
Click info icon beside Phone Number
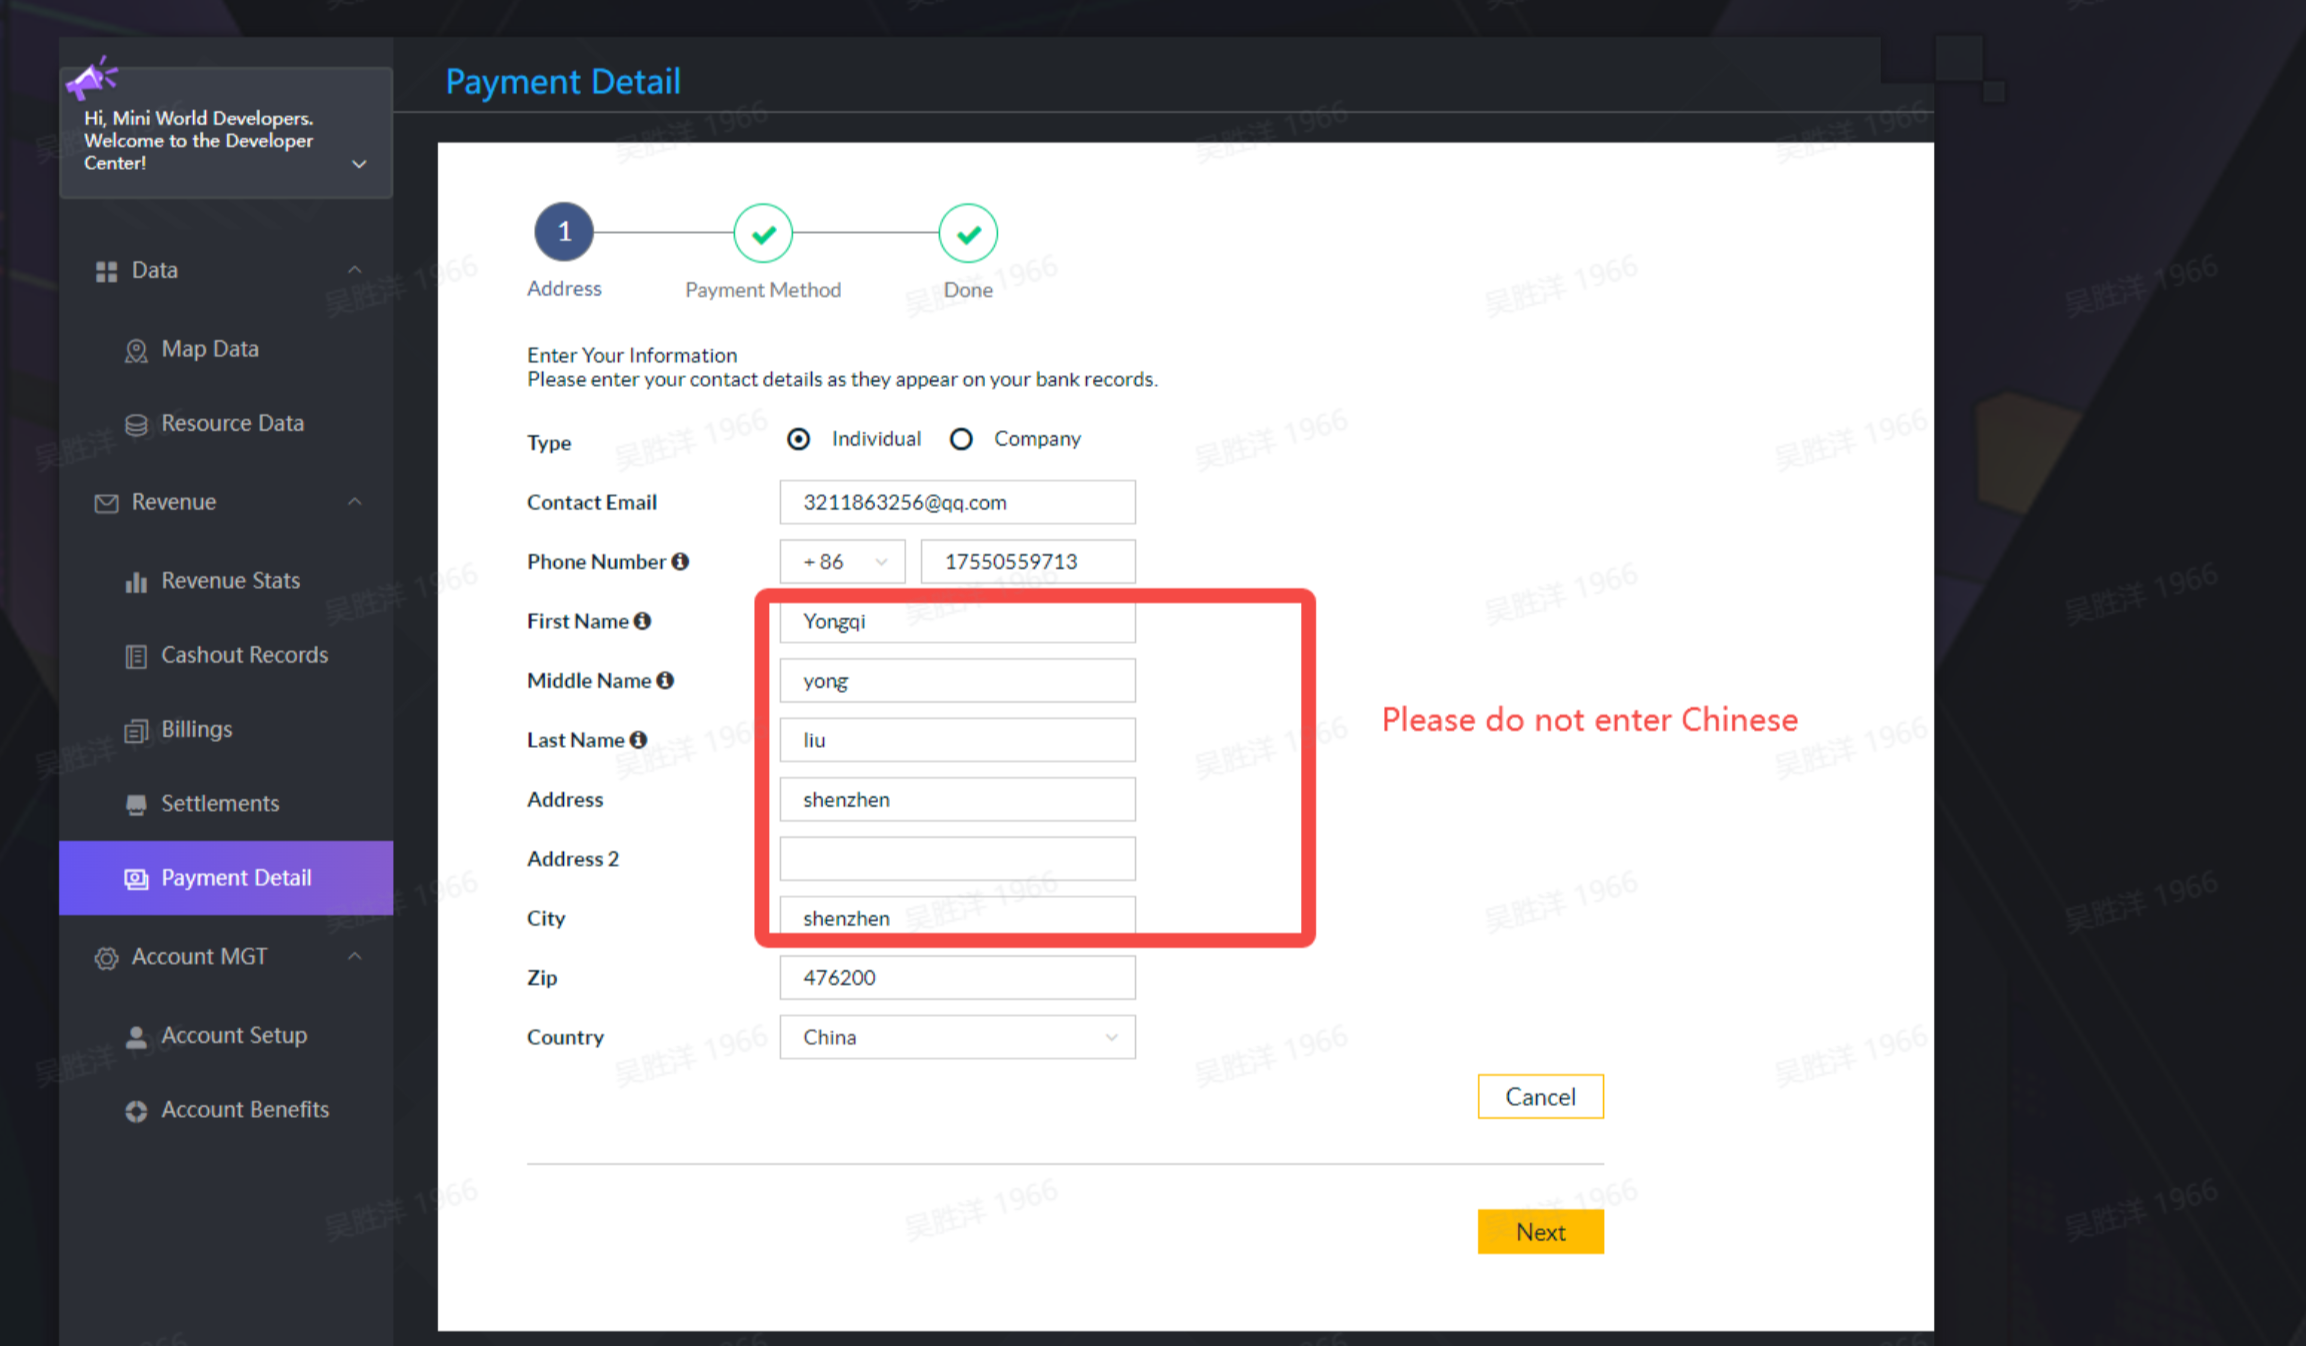(680, 562)
